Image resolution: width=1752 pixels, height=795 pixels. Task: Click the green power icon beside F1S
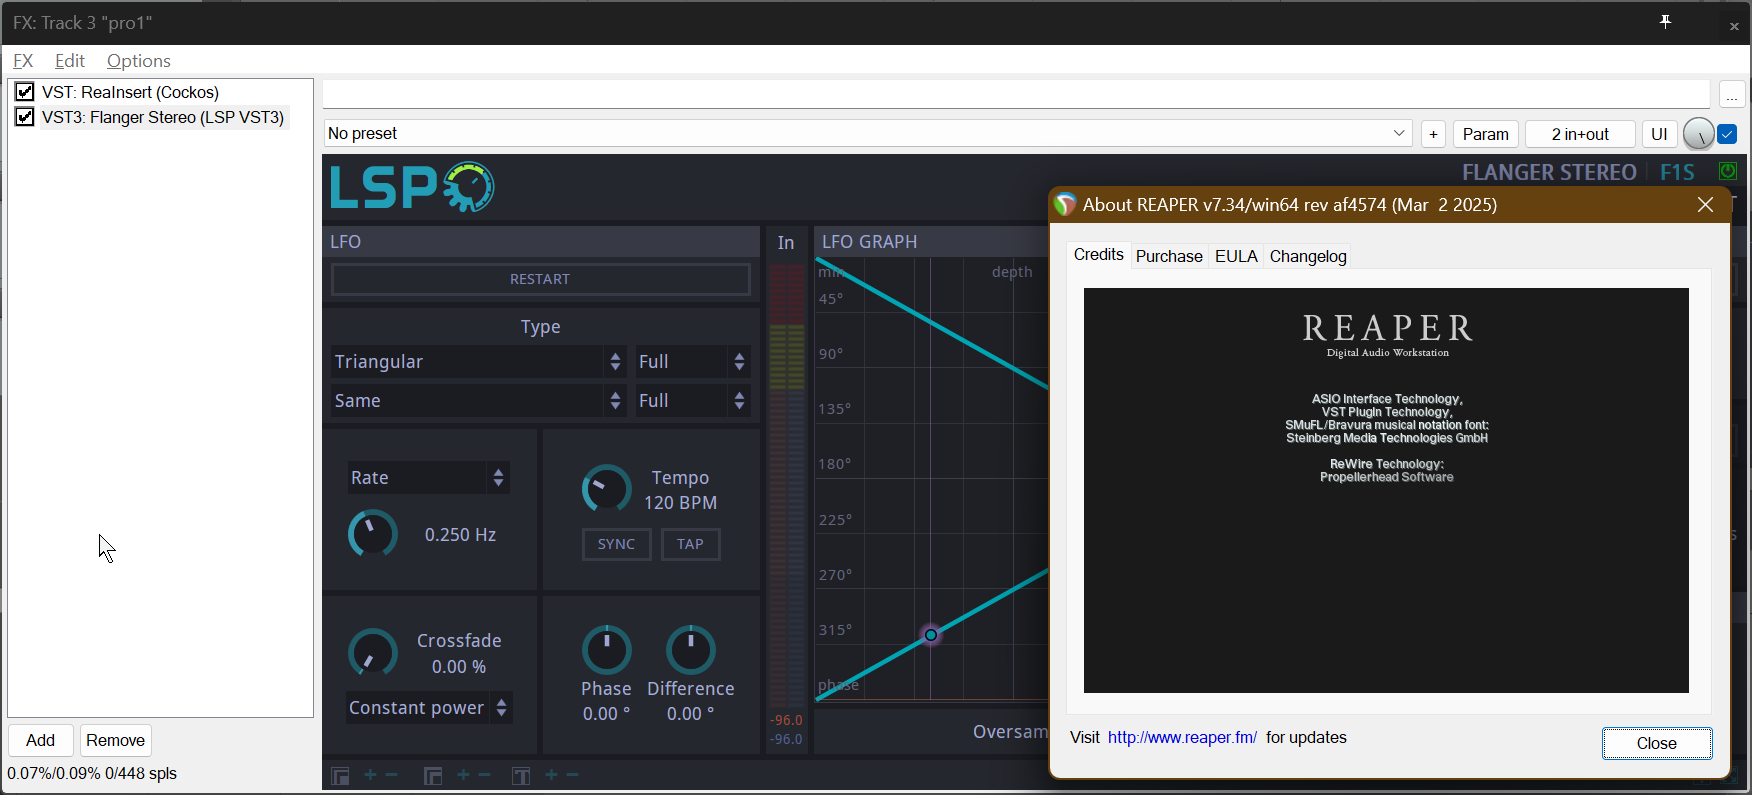pyautogui.click(x=1728, y=171)
